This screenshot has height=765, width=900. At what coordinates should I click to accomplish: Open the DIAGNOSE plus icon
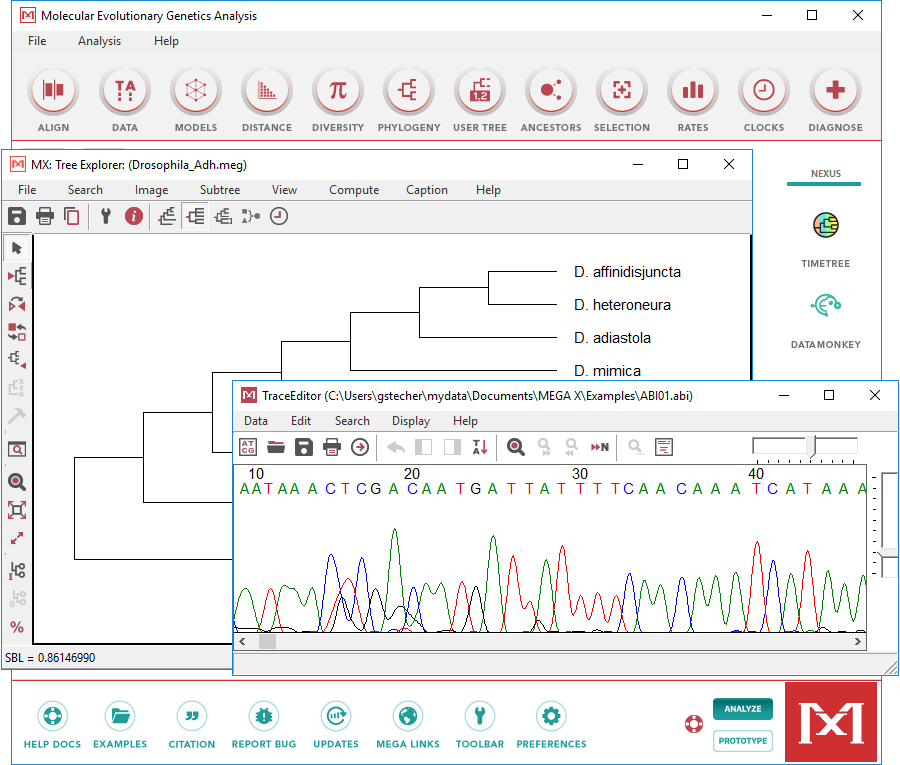click(x=835, y=91)
